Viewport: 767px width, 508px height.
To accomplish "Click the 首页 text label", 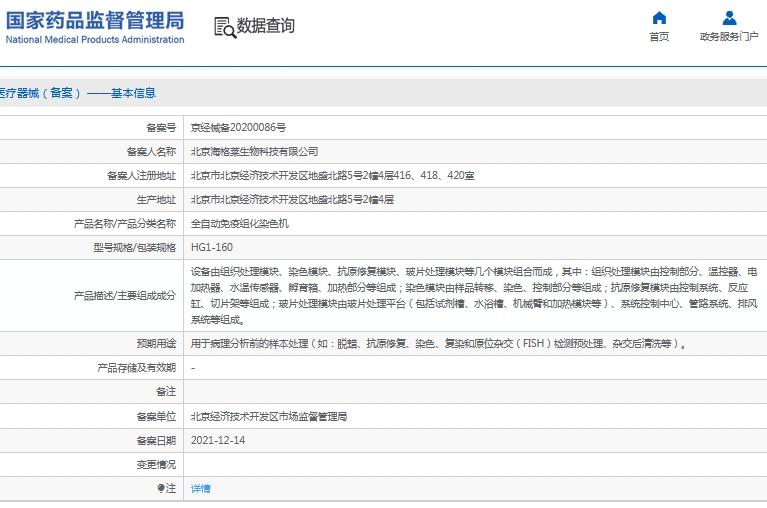I will point(659,37).
